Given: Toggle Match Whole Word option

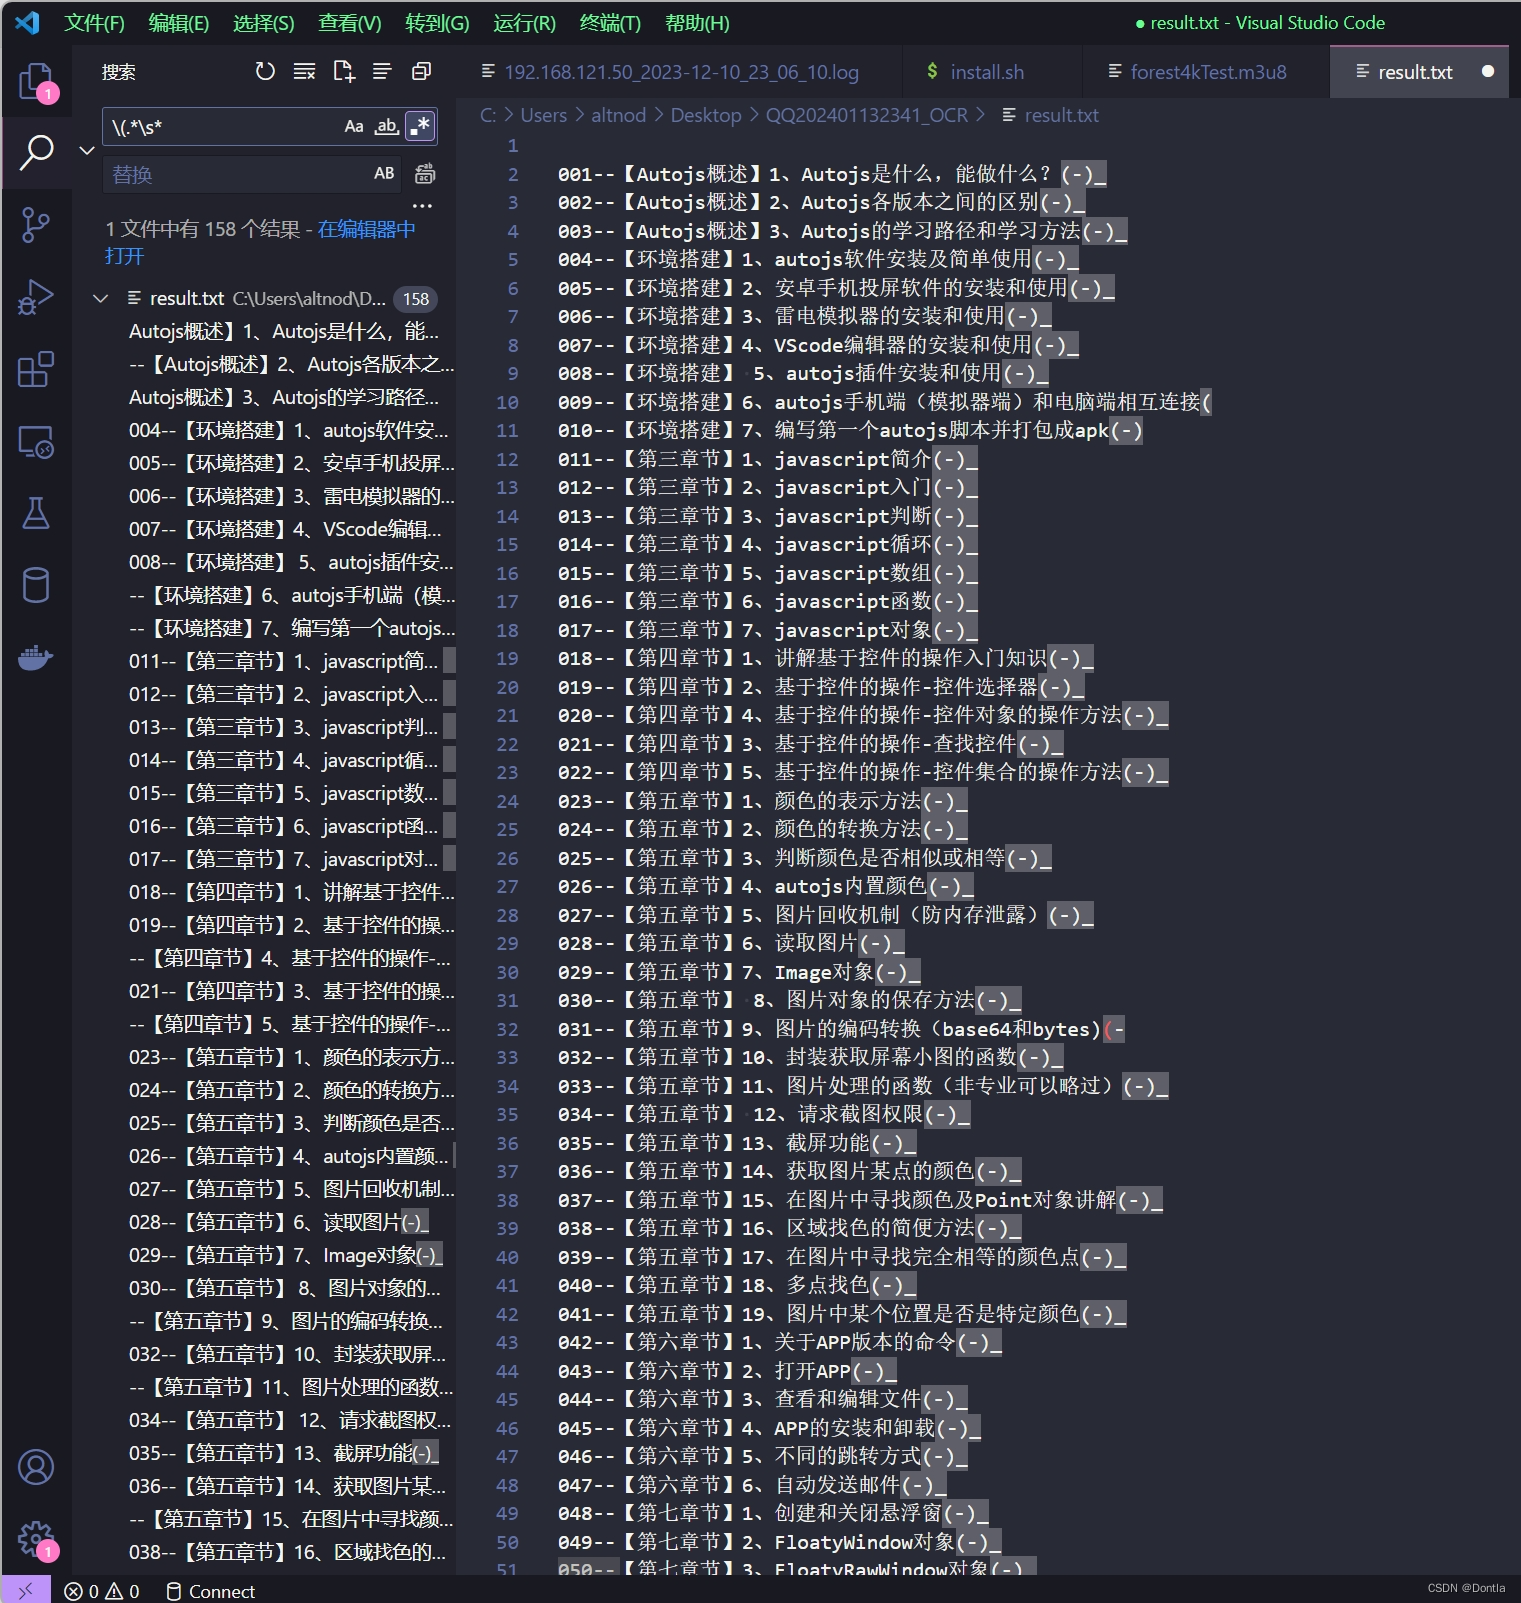Looking at the screenshot, I should click(x=386, y=126).
